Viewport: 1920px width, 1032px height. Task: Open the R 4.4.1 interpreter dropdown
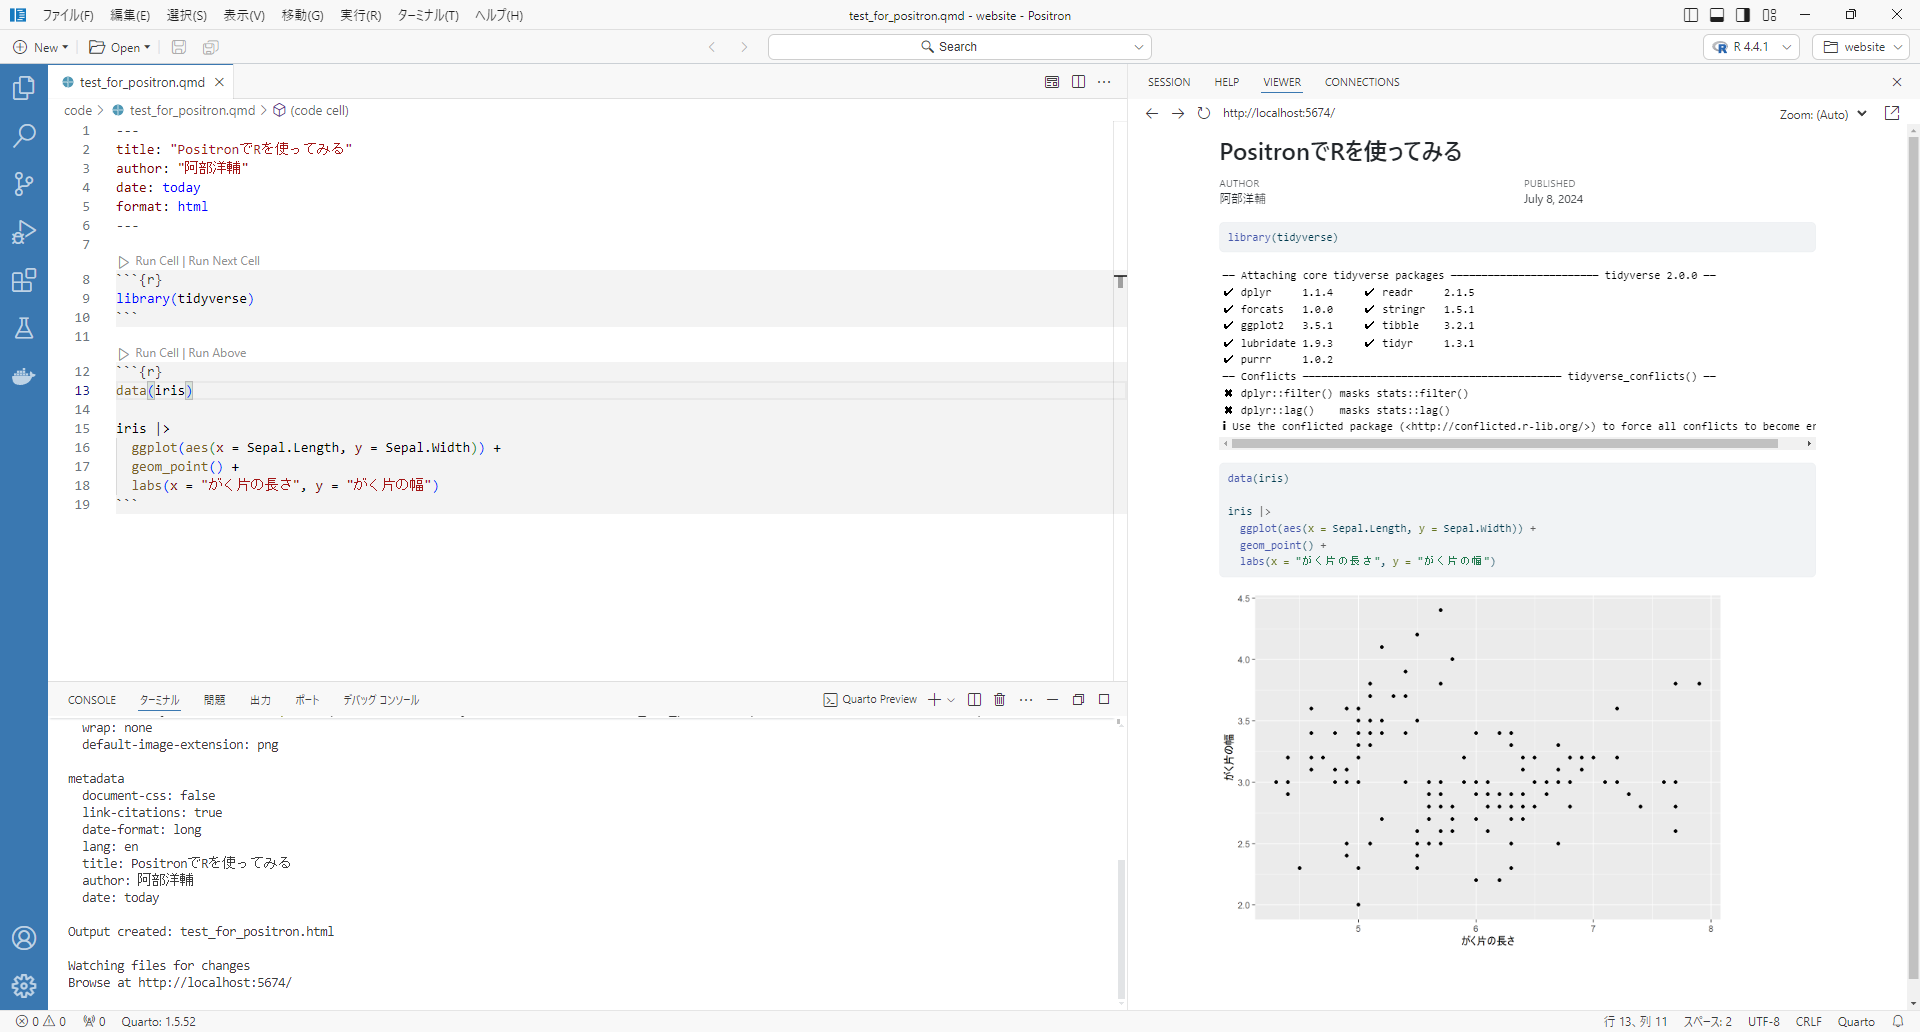1751,47
